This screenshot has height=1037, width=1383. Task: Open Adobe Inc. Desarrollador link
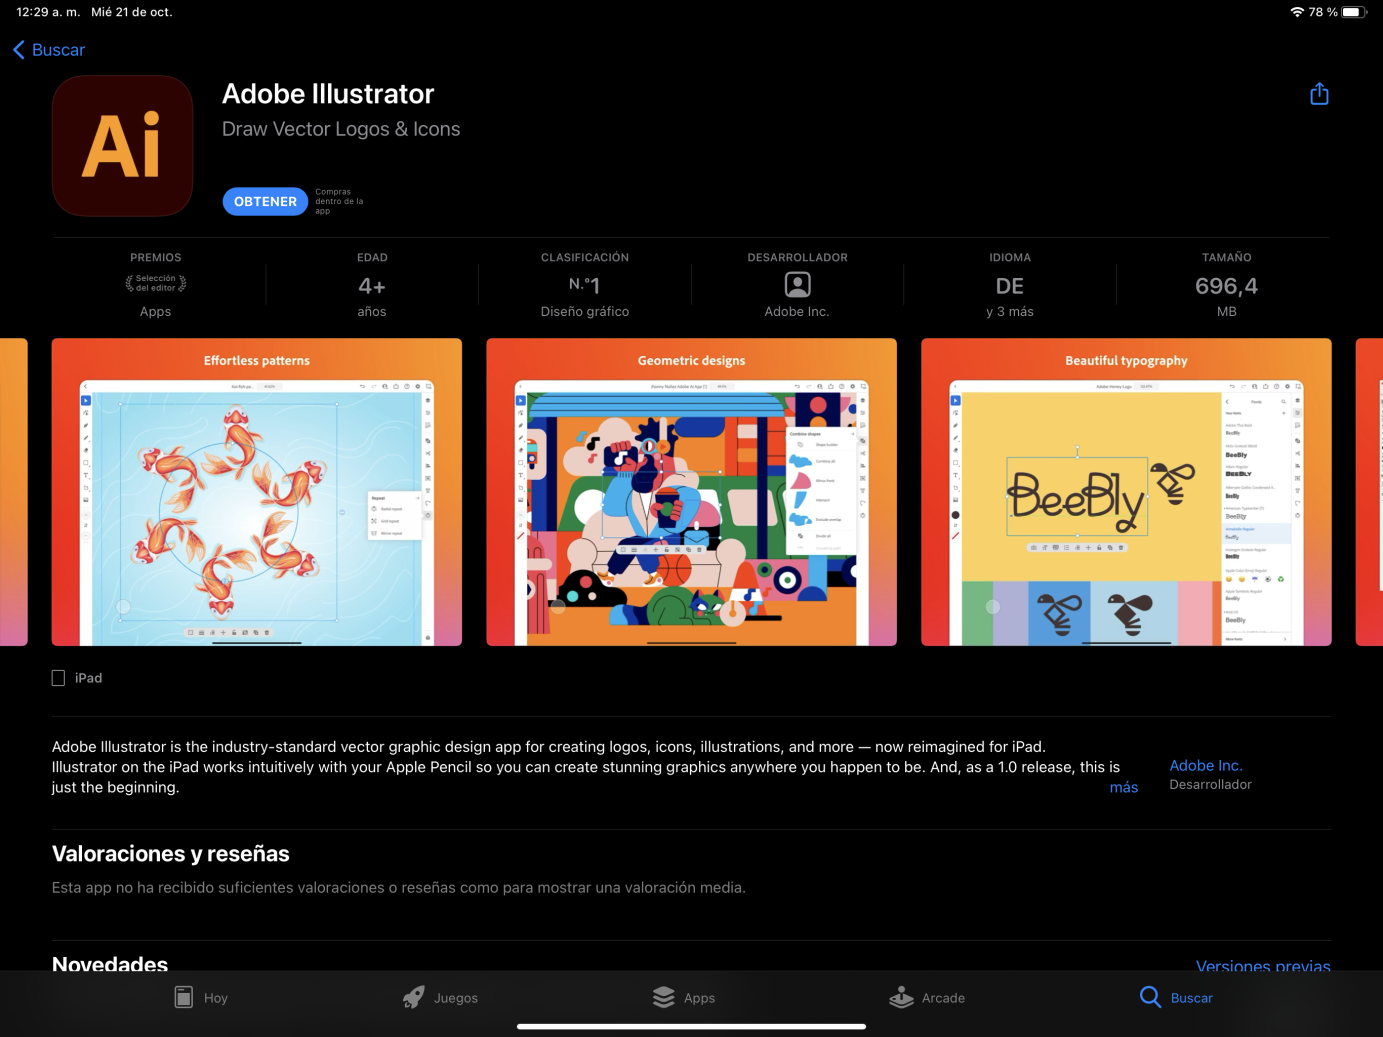pyautogui.click(x=1210, y=774)
